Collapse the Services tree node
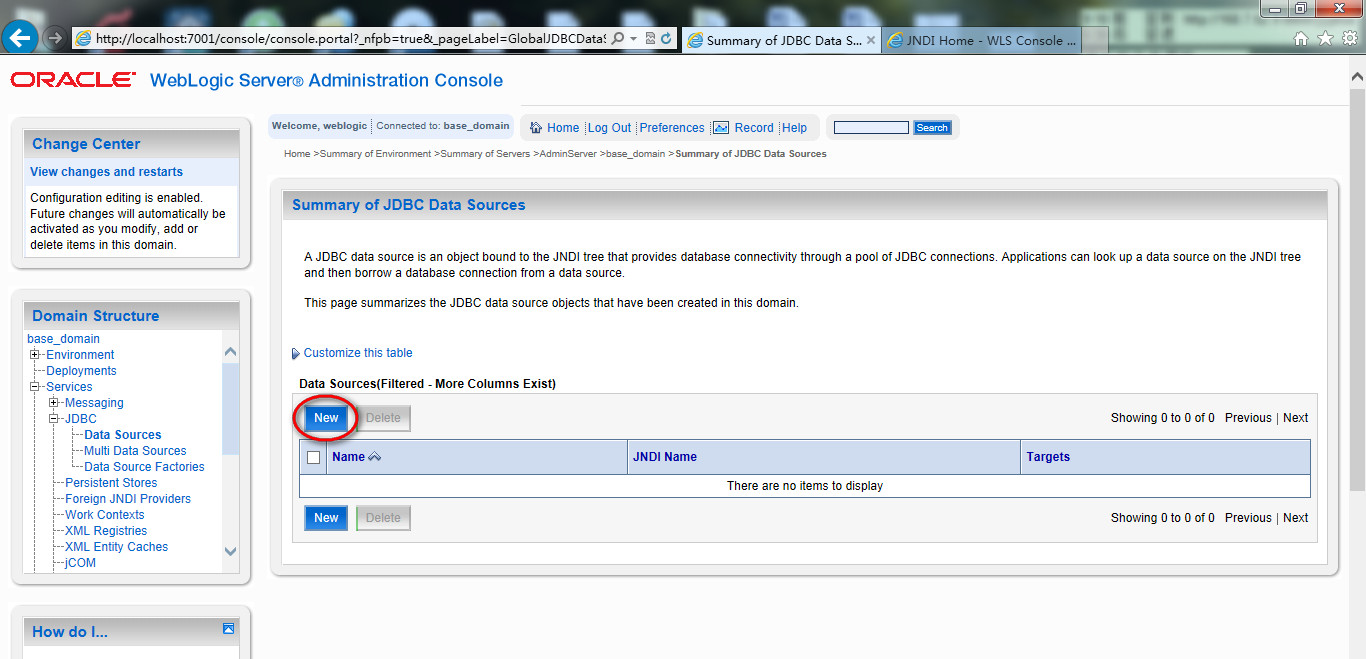 [35, 387]
